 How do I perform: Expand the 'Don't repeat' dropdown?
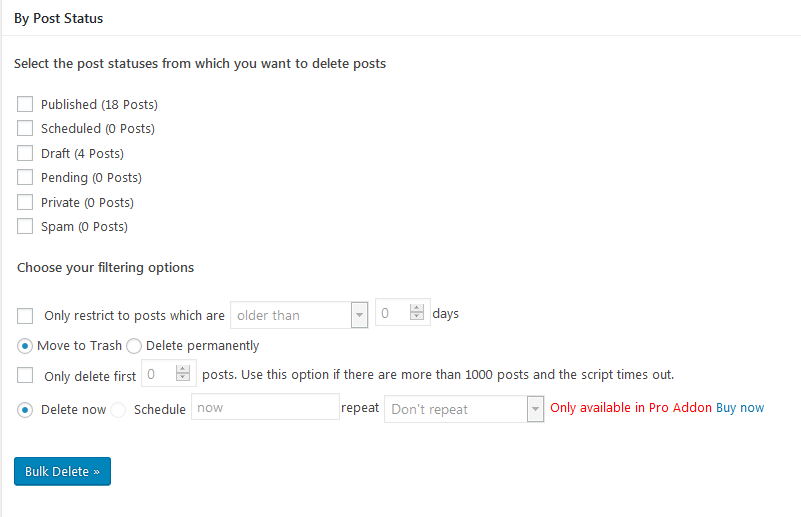point(464,409)
